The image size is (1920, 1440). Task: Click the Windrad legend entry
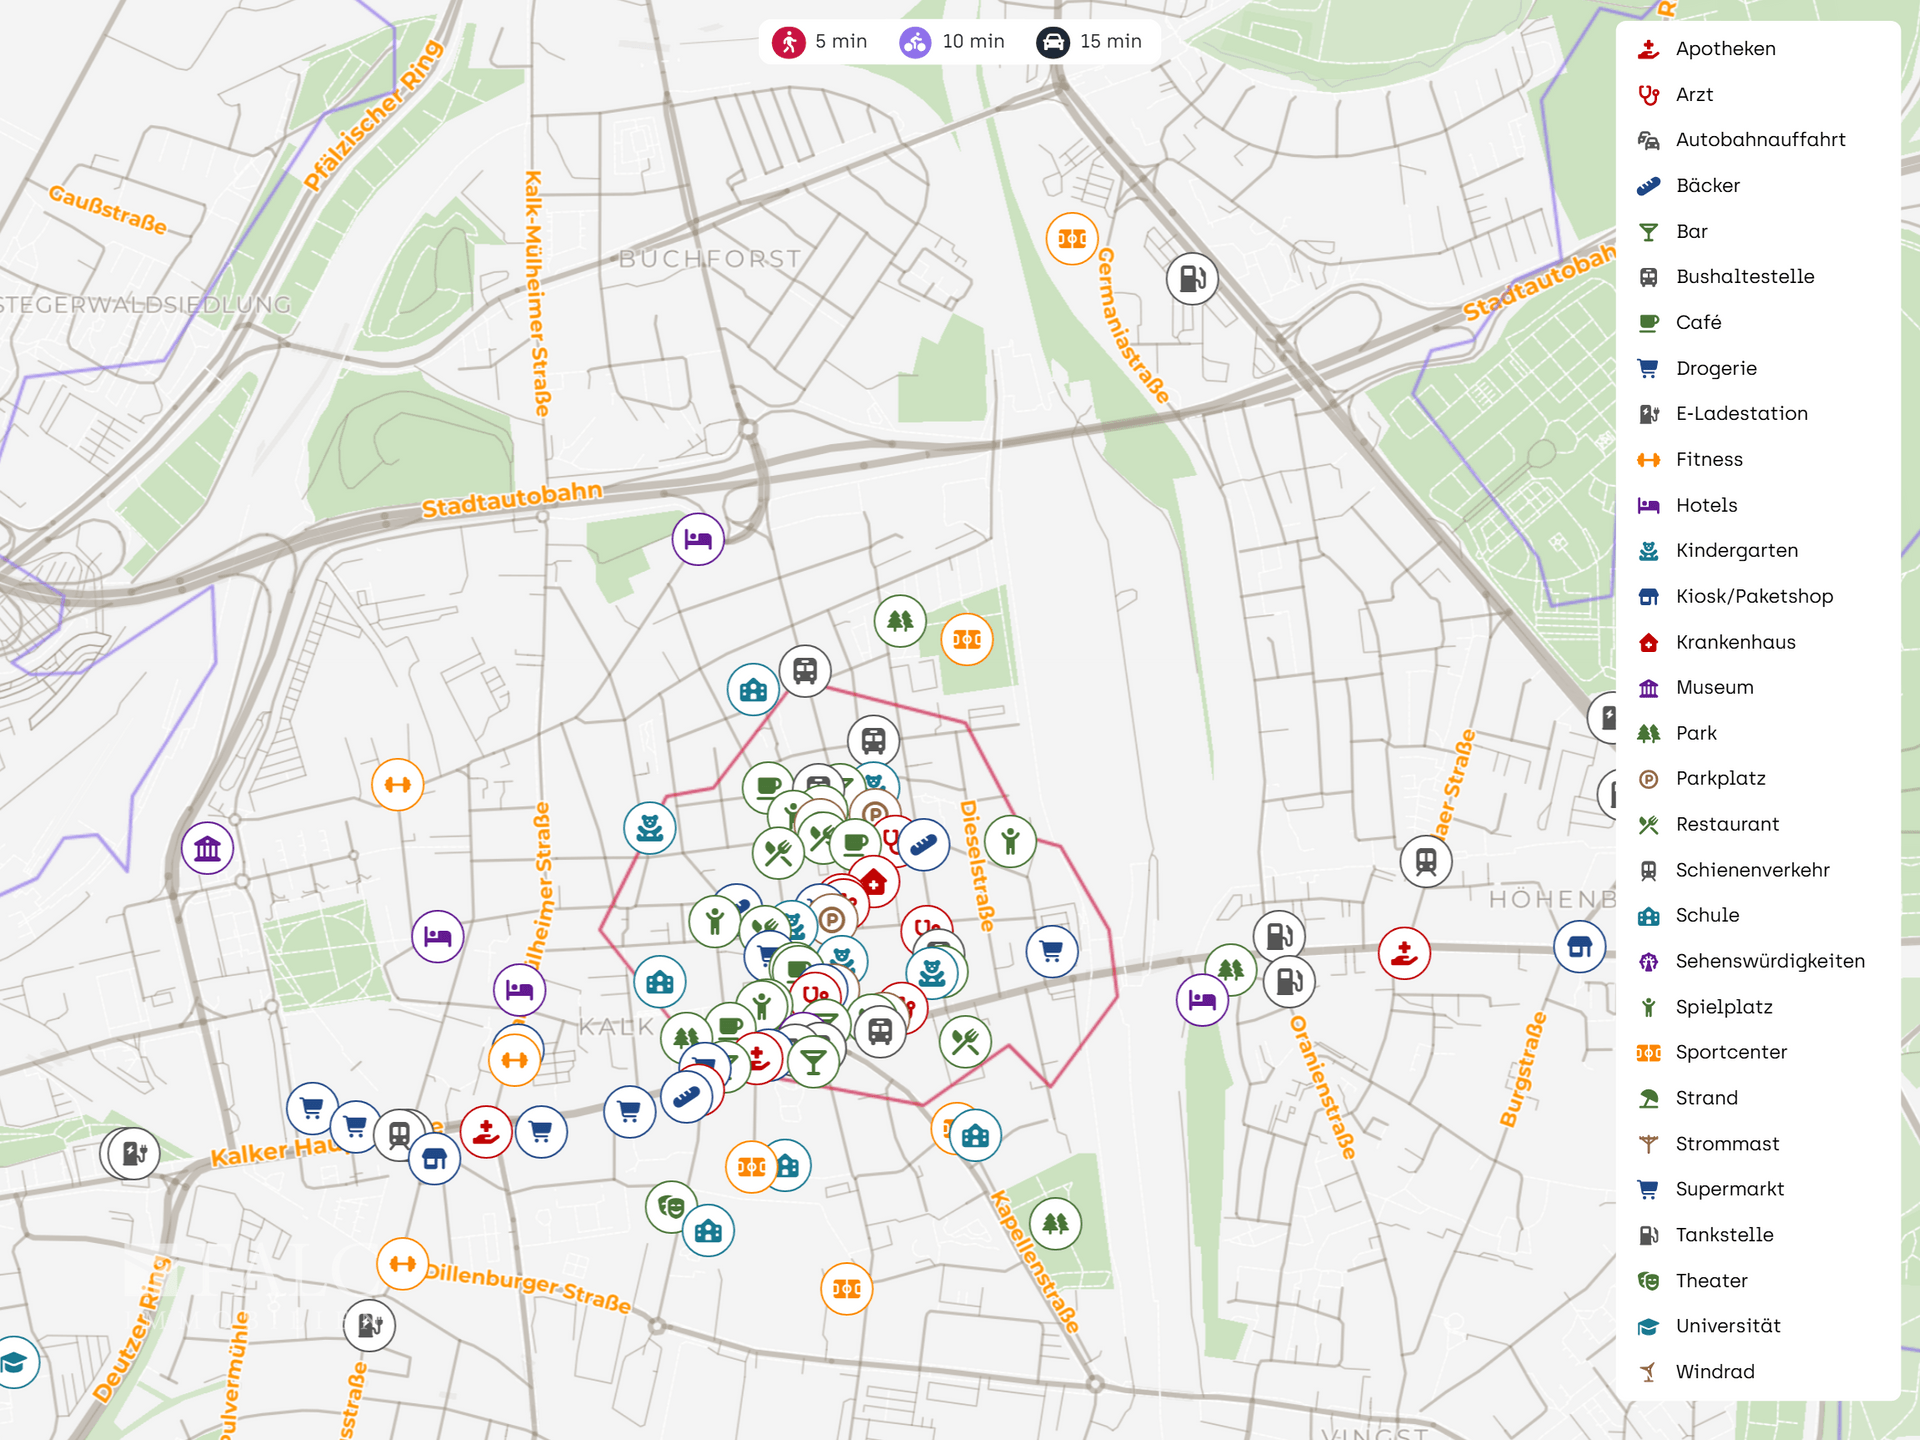pos(1714,1372)
